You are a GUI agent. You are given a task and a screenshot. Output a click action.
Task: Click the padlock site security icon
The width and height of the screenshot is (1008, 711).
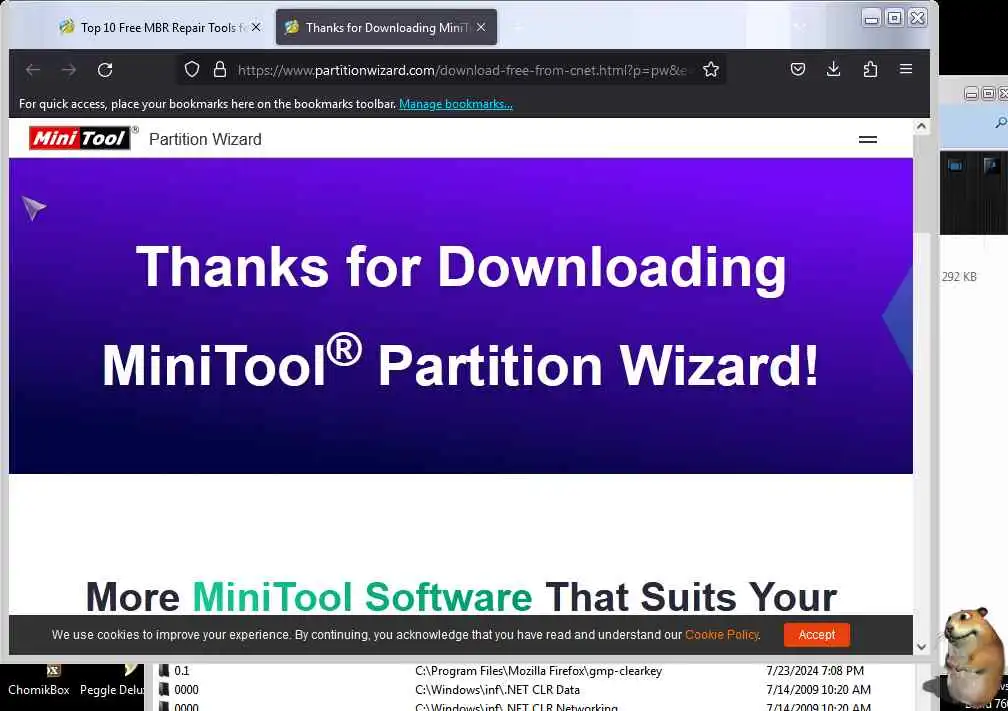[220, 69]
